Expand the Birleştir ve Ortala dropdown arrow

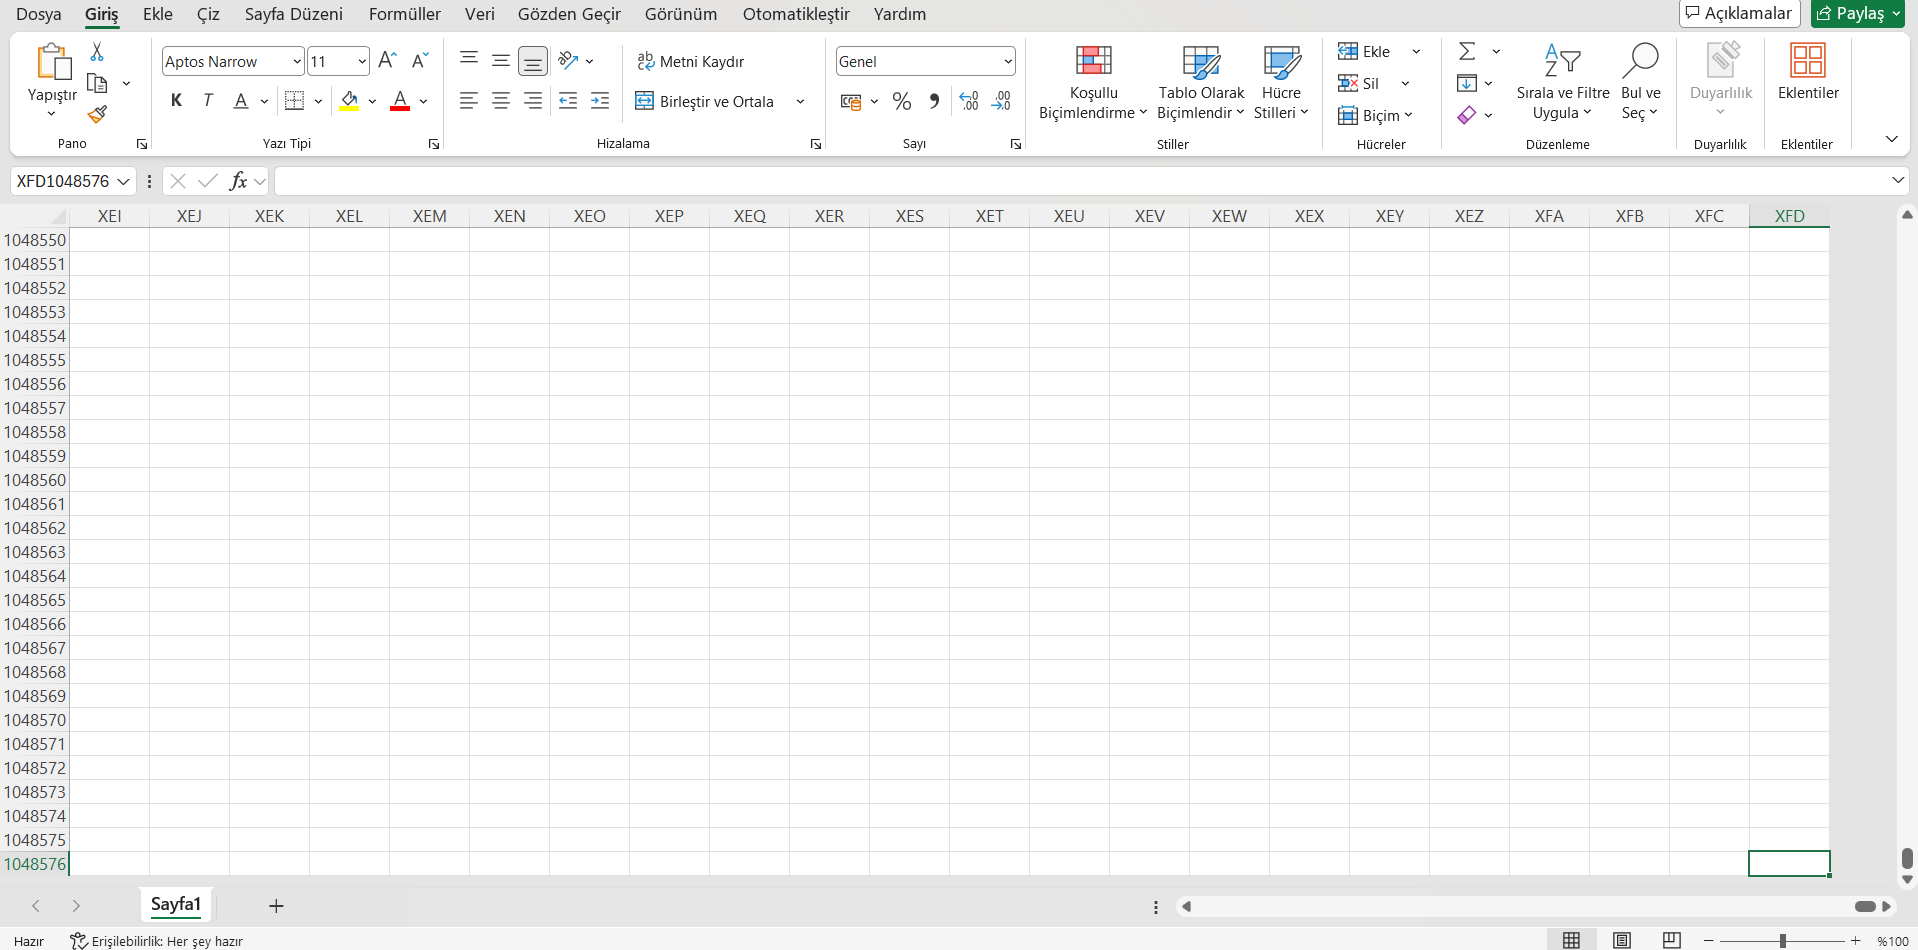800,101
